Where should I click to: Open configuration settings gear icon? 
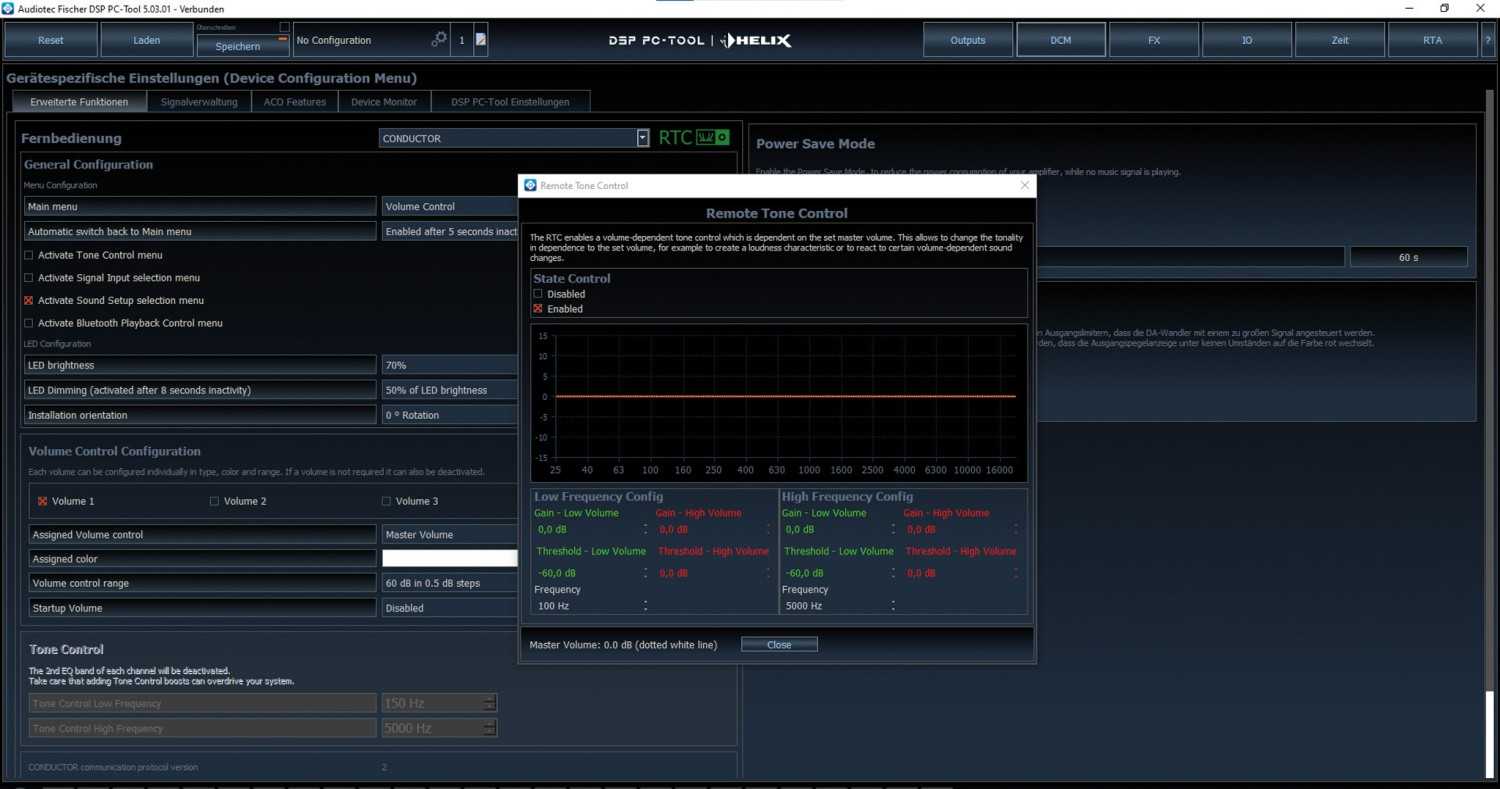(x=439, y=40)
